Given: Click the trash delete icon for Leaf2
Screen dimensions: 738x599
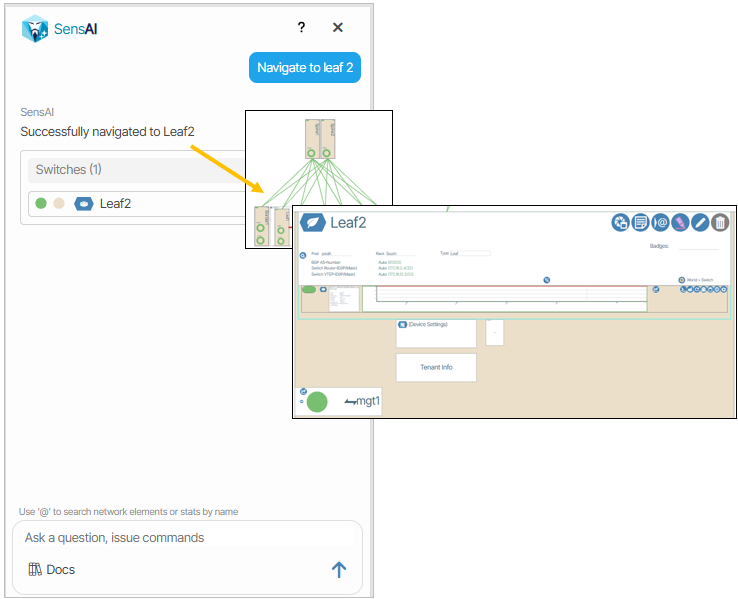Looking at the screenshot, I should coord(720,222).
